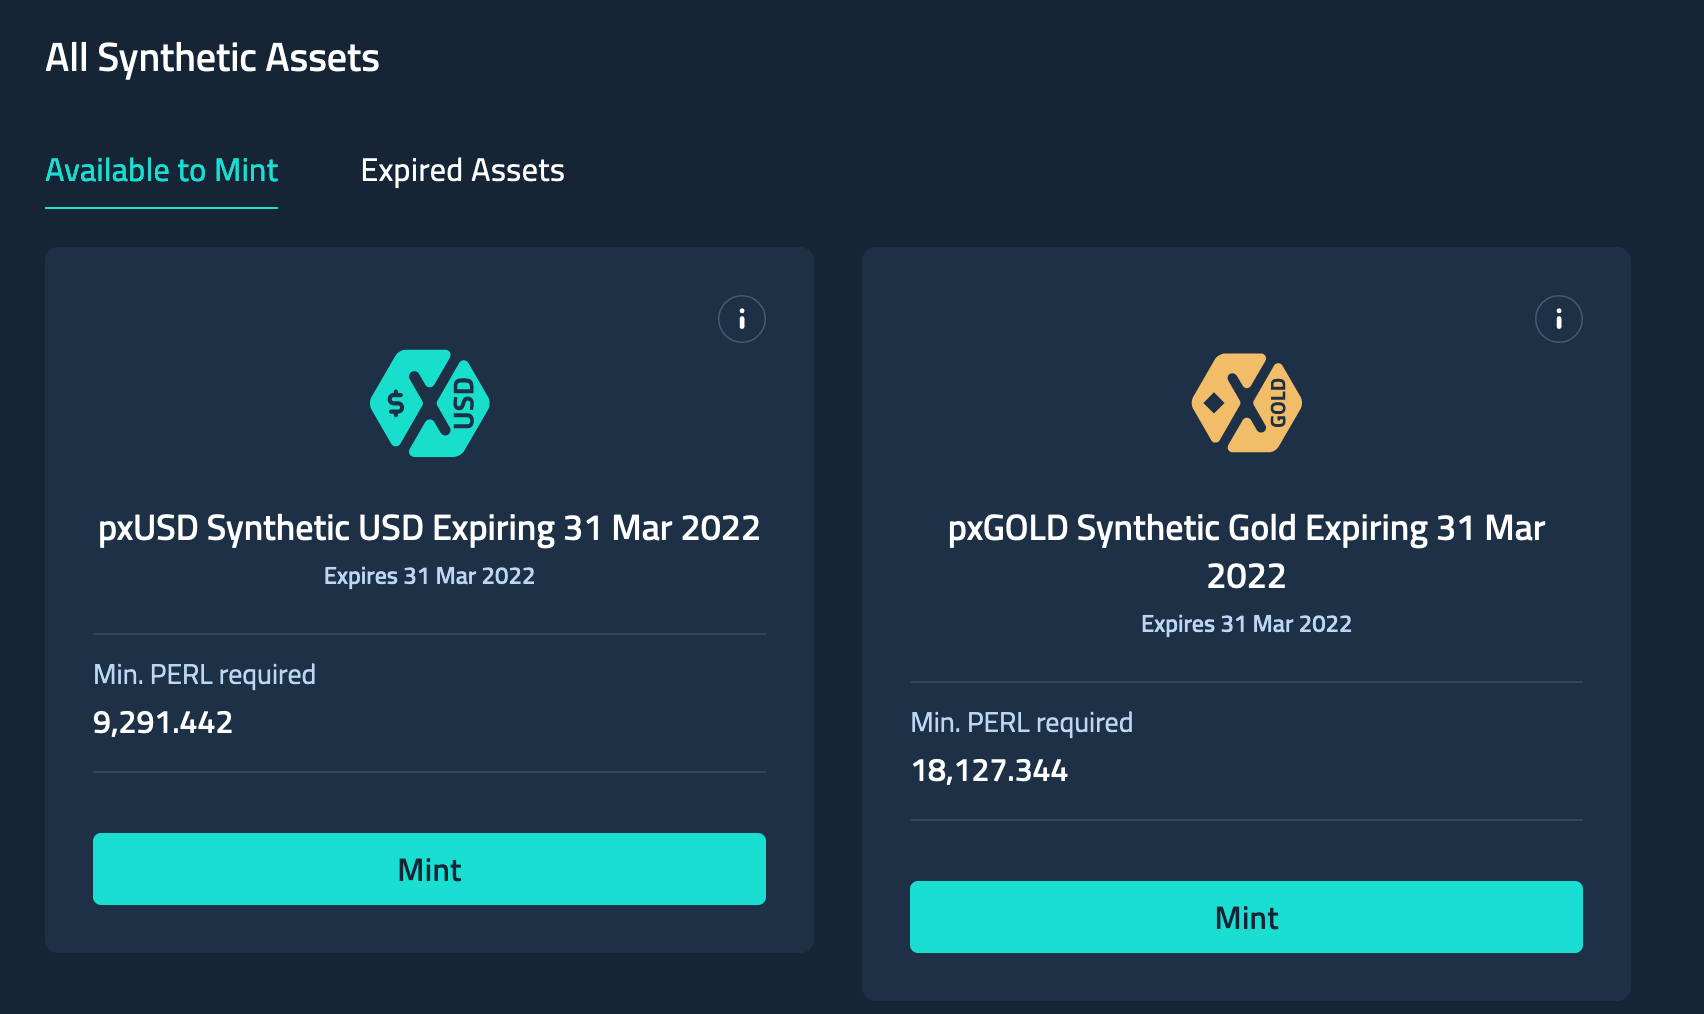Mint the pxGOLD Synthetic Gold asset
This screenshot has width=1704, height=1014.
click(x=1246, y=917)
